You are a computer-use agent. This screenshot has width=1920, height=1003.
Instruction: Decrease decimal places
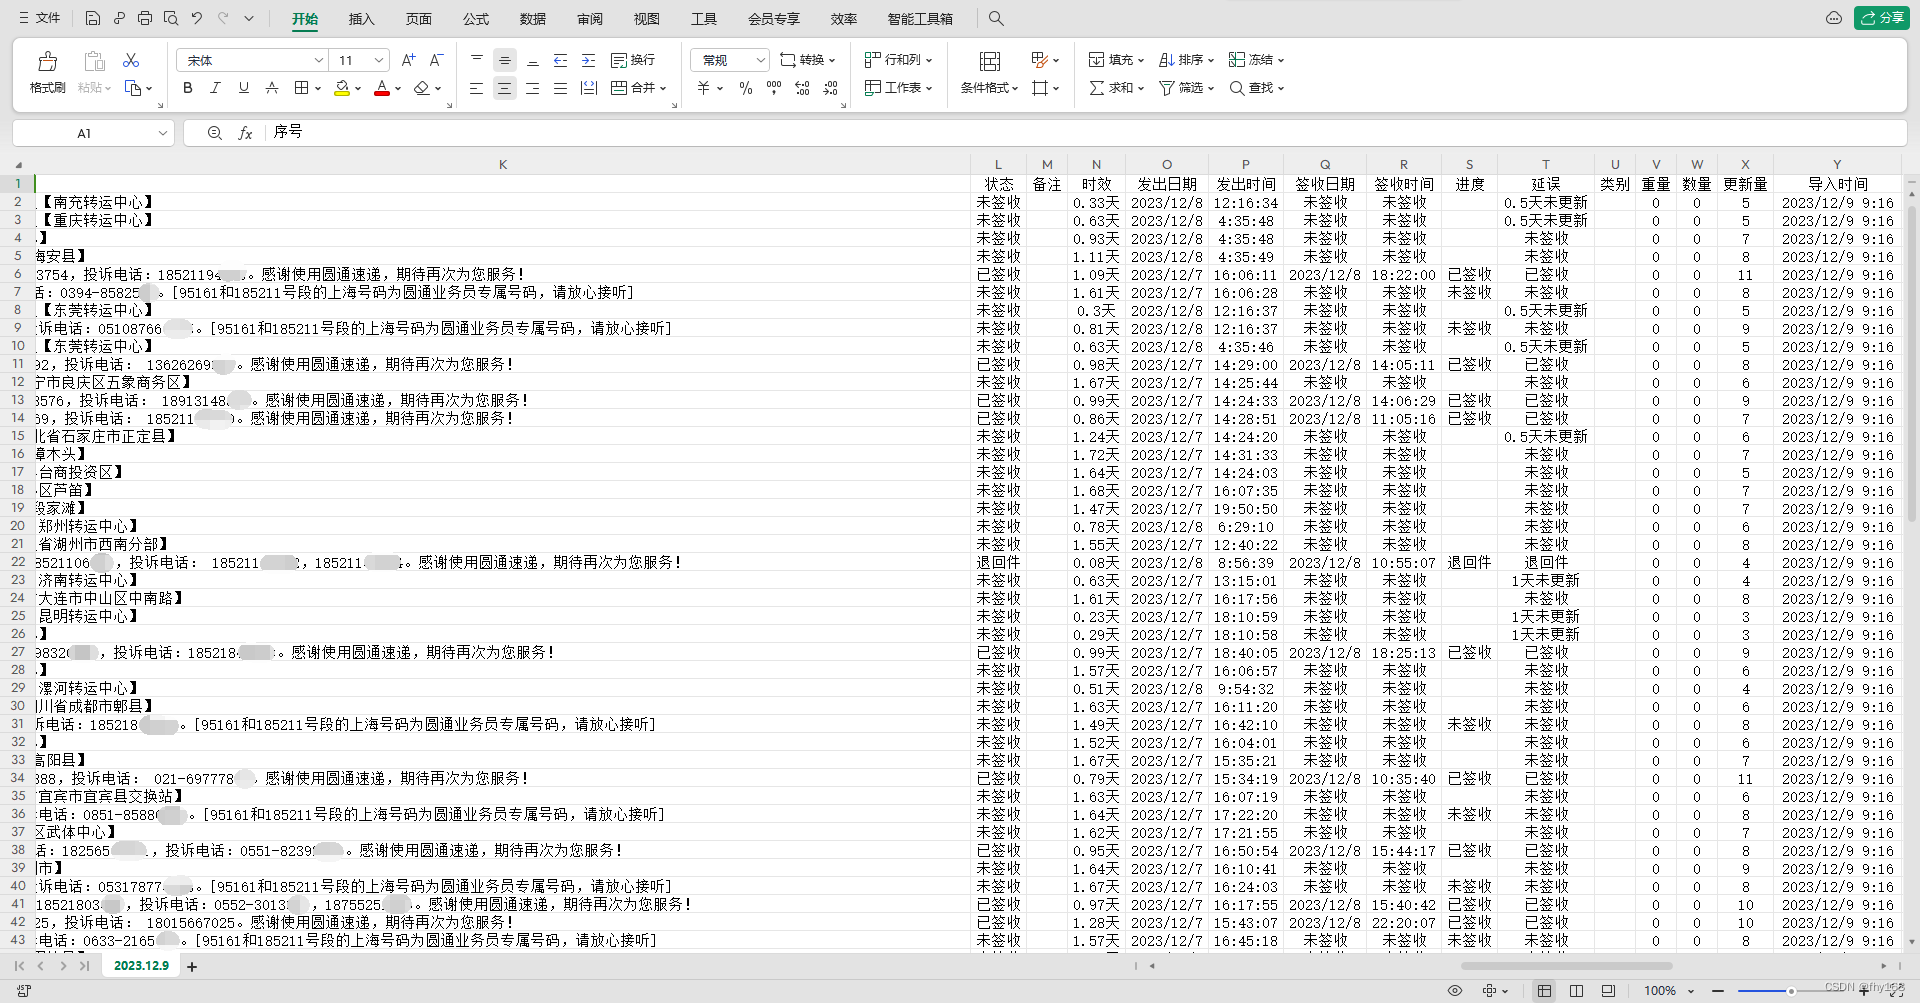pyautogui.click(x=830, y=88)
